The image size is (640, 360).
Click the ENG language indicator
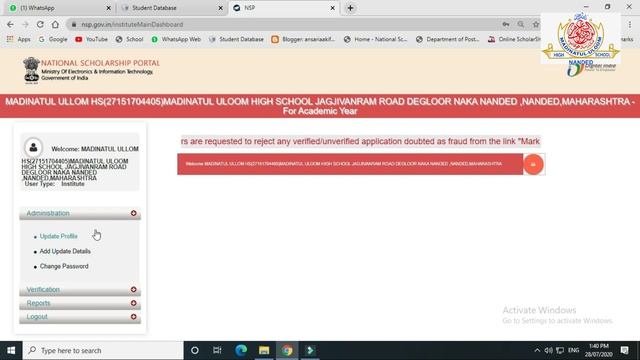(x=573, y=351)
